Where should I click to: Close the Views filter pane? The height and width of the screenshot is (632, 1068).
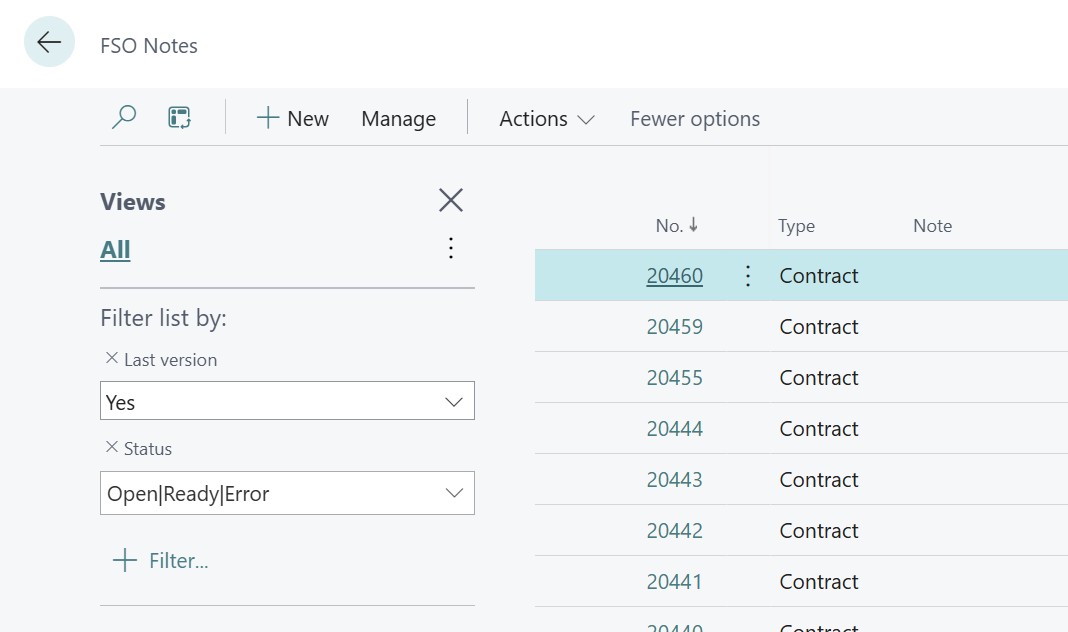click(x=451, y=201)
